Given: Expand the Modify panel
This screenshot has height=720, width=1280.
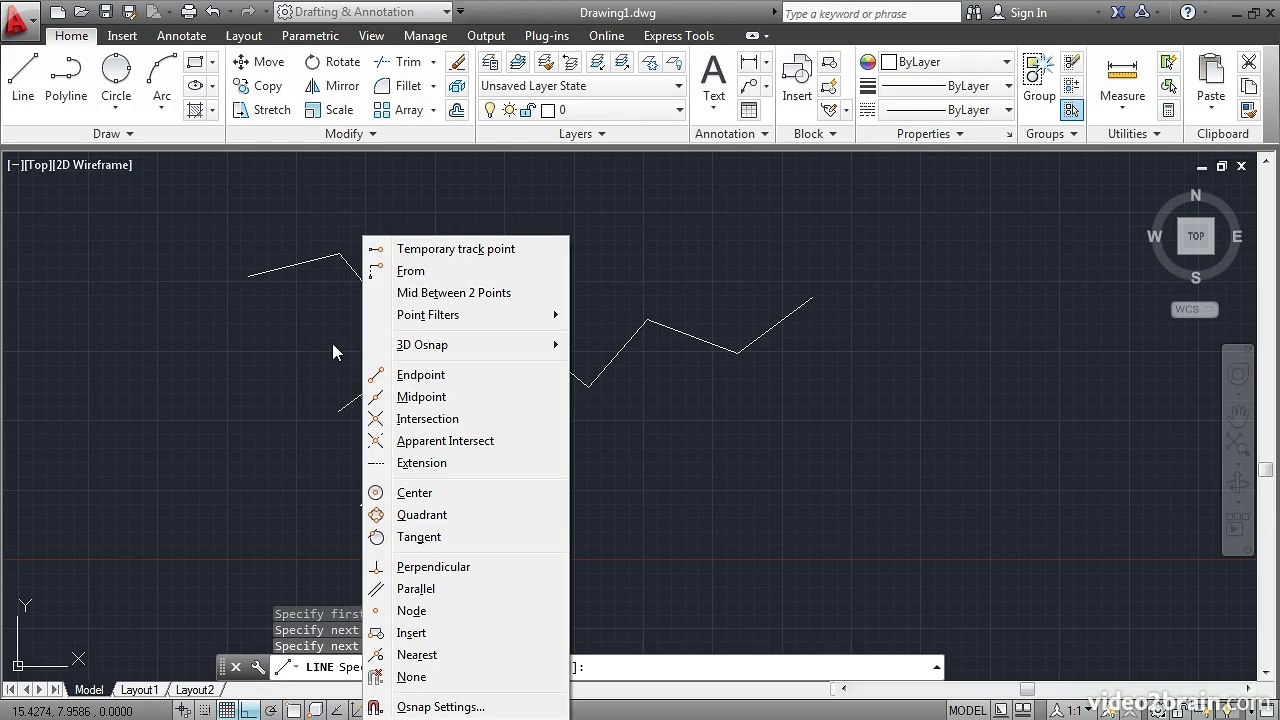Looking at the screenshot, I should click(350, 134).
